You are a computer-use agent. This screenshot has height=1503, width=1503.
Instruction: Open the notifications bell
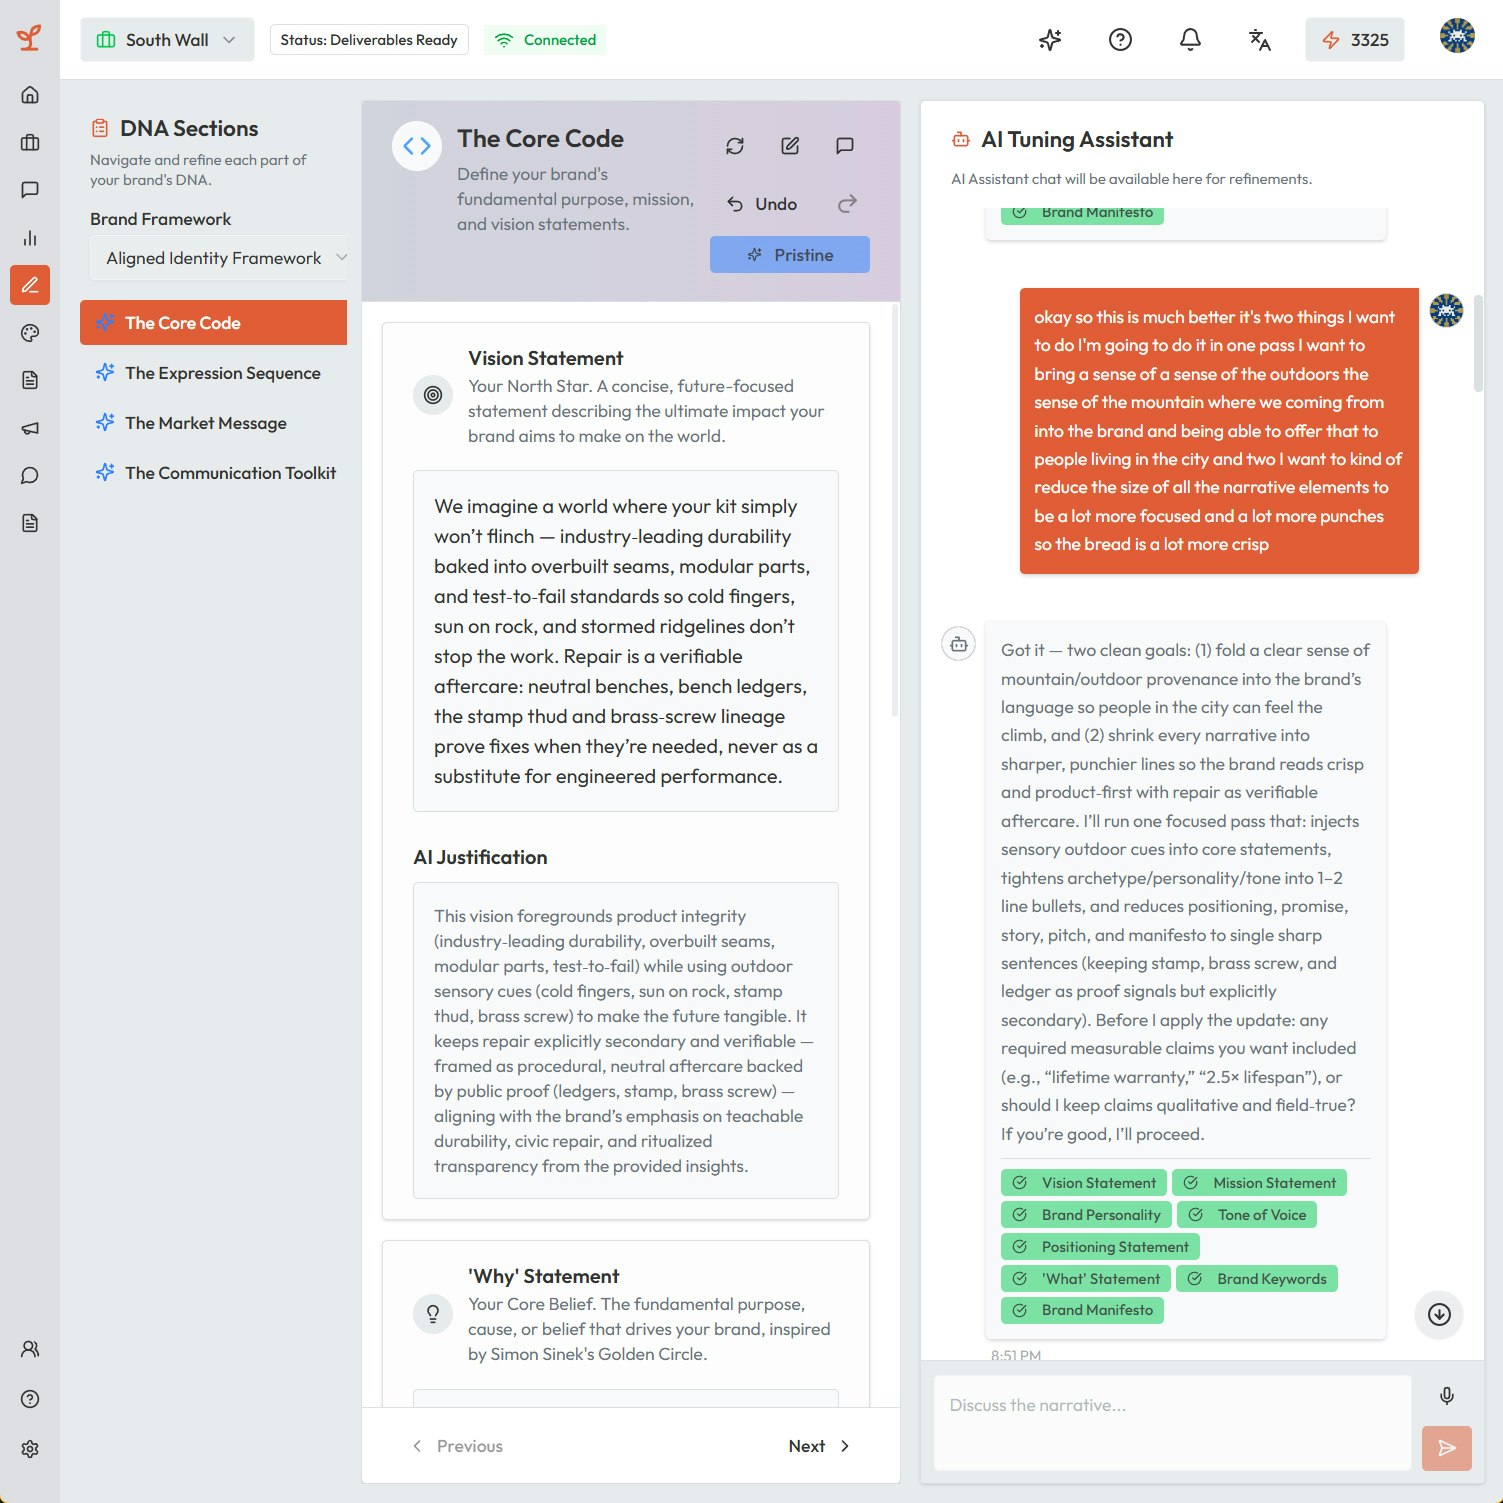tap(1190, 40)
